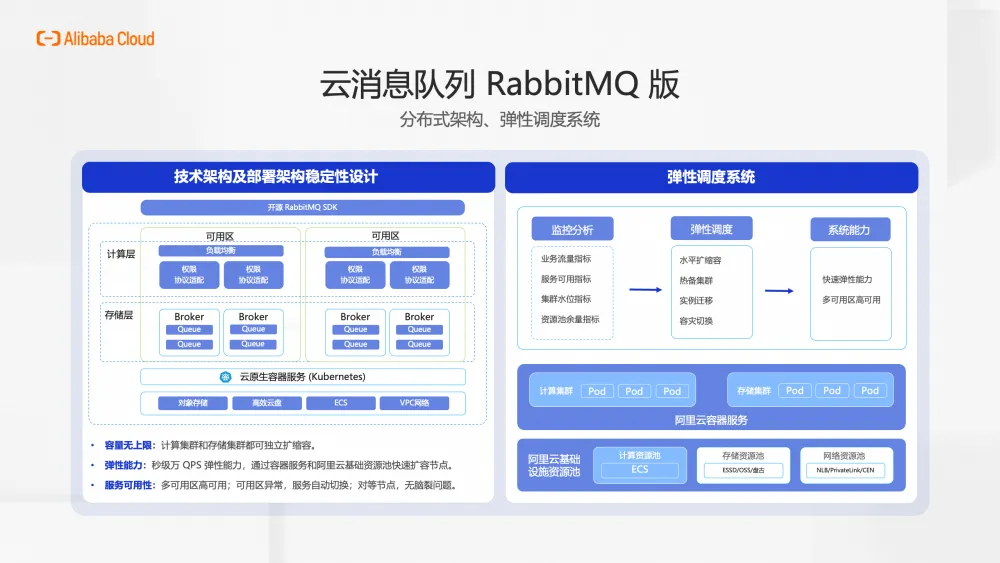Click the 高效云盘 box

[x=267, y=403]
